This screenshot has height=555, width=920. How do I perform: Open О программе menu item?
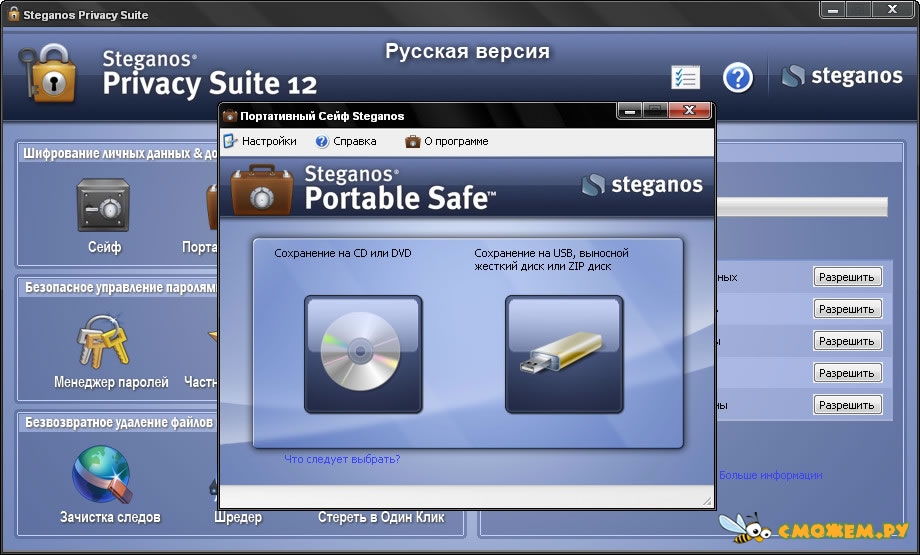click(x=447, y=141)
